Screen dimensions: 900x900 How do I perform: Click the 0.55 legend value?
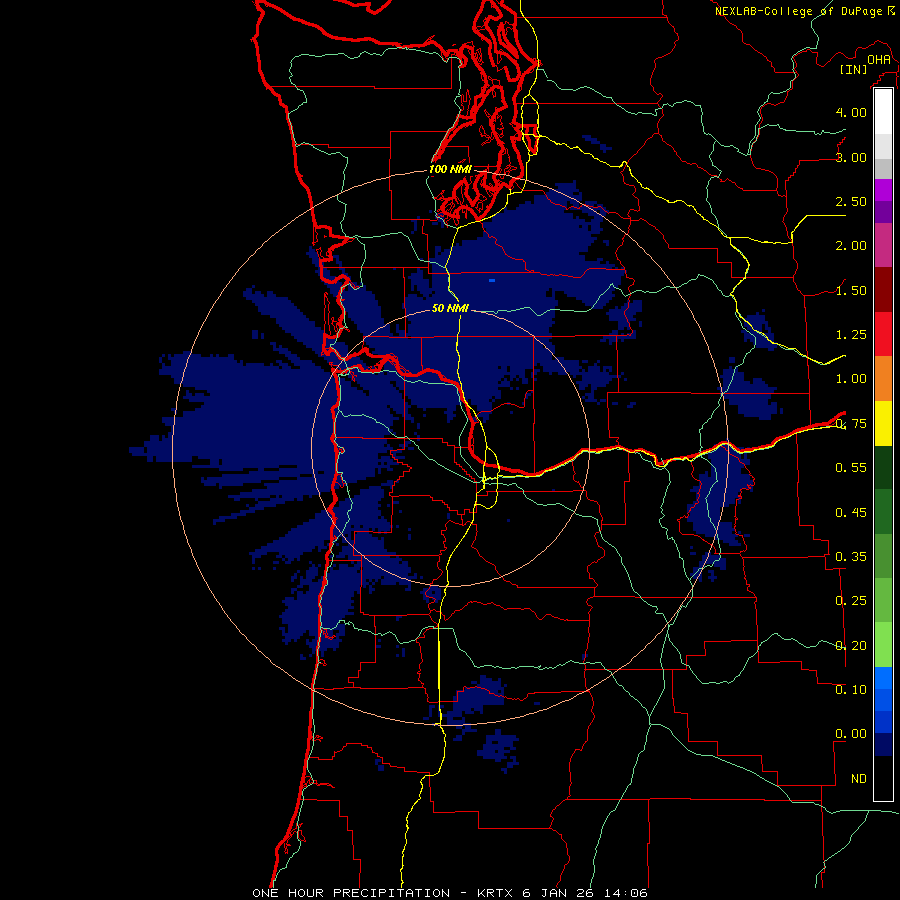851,468
